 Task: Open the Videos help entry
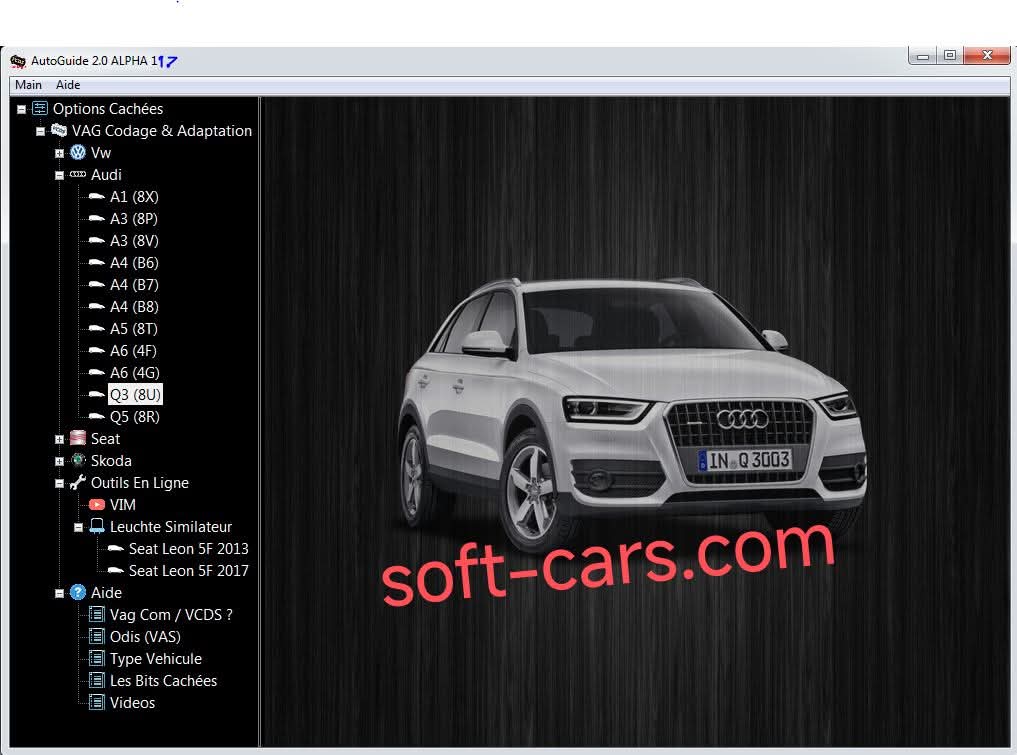[132, 703]
